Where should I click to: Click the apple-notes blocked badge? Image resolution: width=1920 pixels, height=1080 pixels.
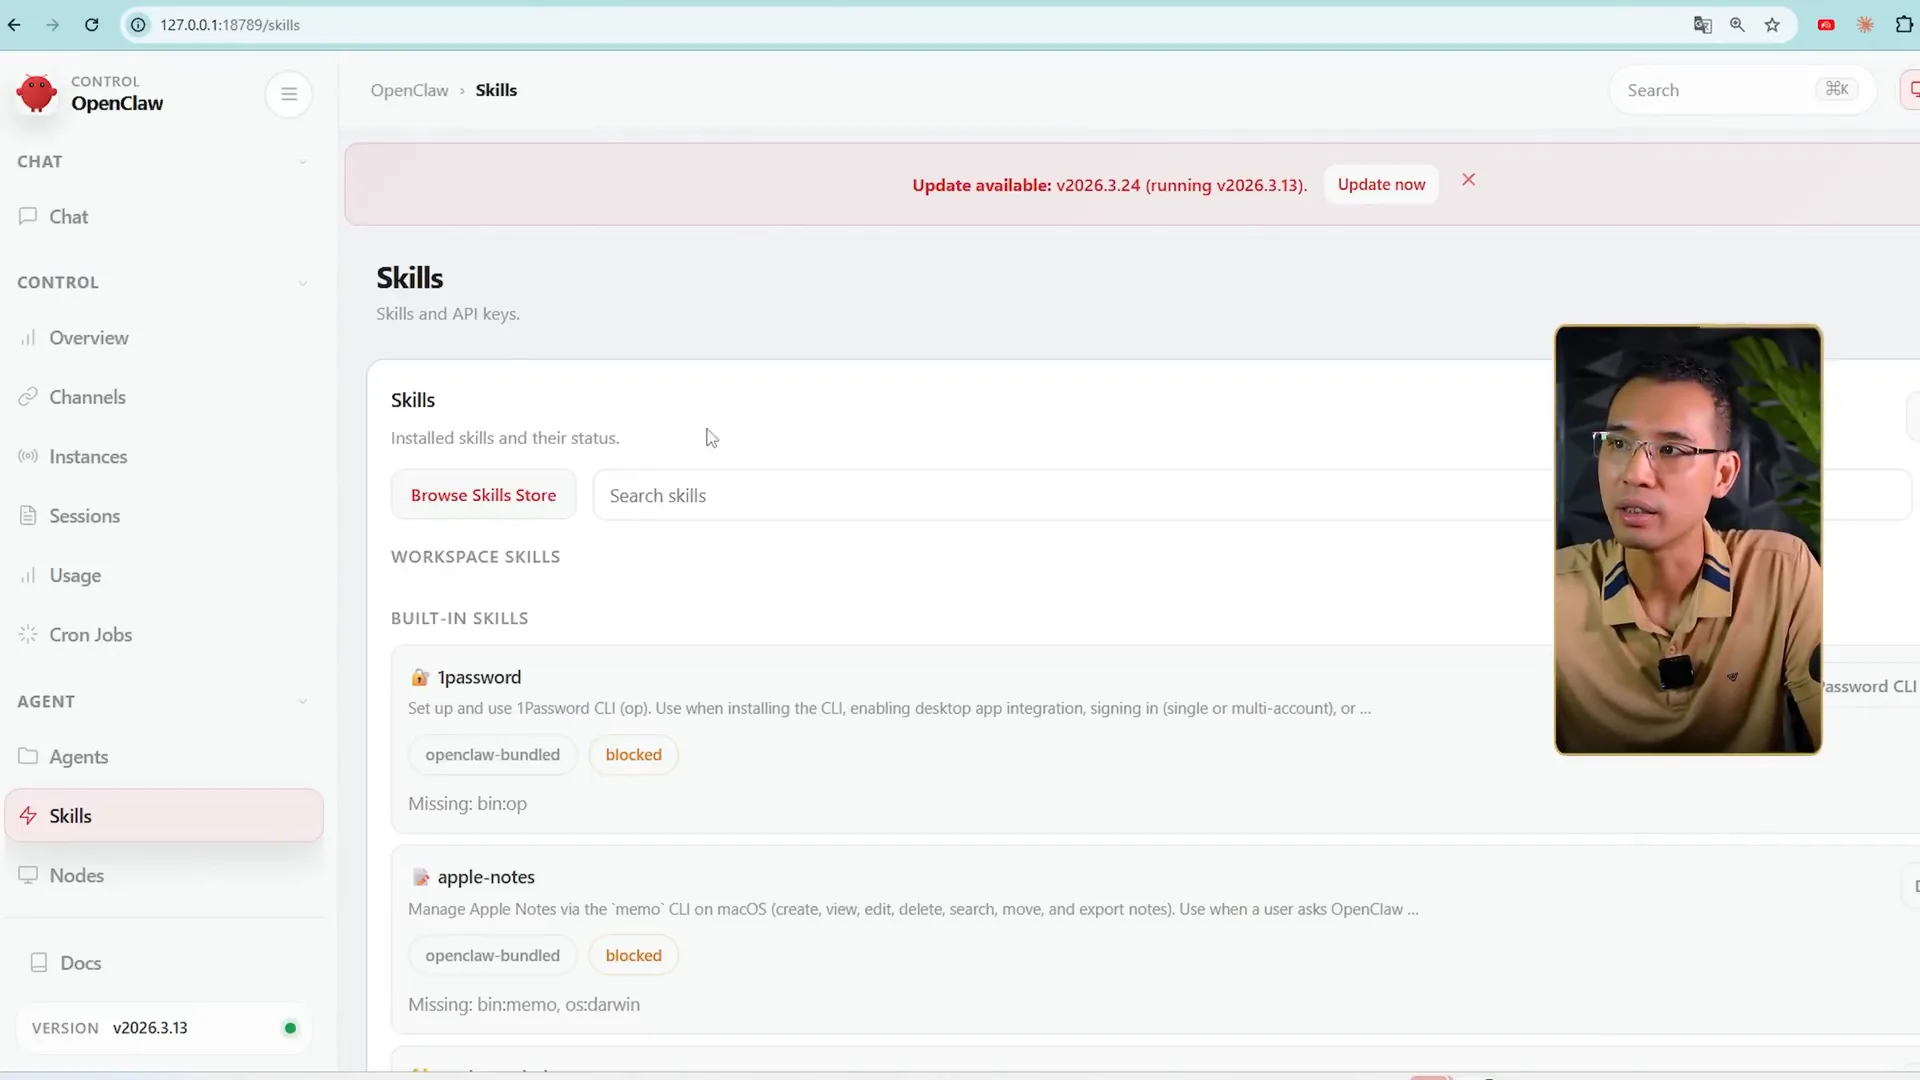click(633, 955)
